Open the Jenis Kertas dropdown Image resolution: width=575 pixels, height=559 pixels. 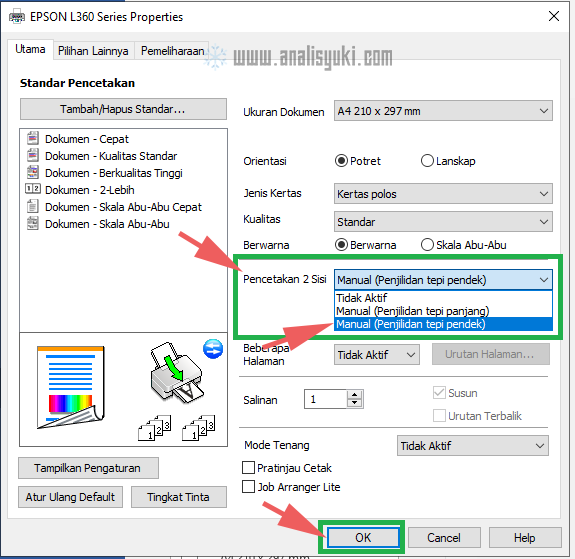[443, 194]
